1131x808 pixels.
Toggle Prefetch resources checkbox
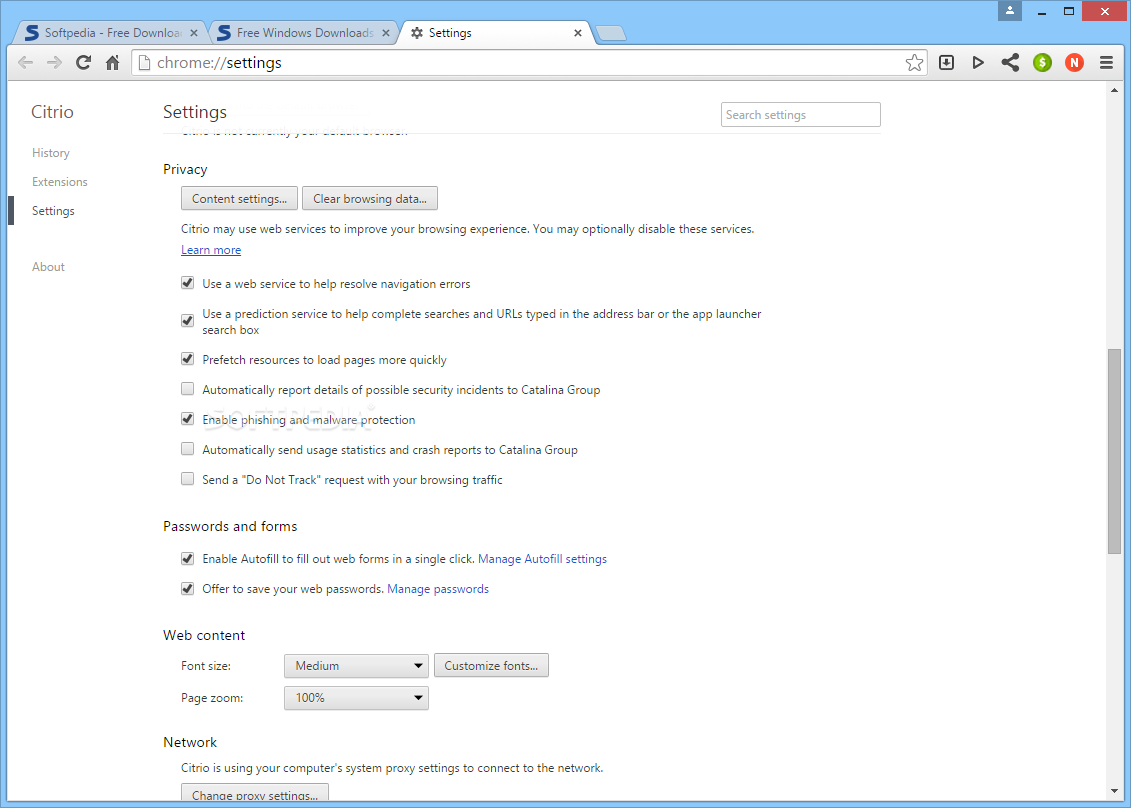pyautogui.click(x=188, y=359)
